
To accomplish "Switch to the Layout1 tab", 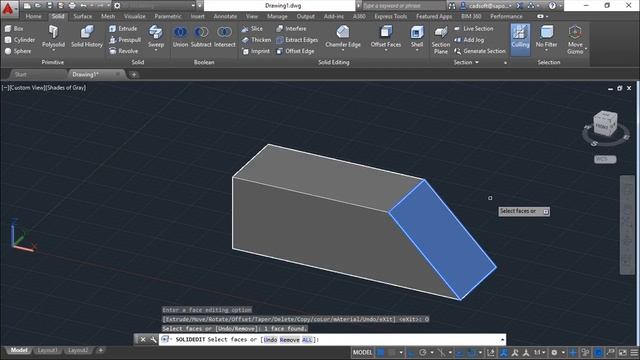I will tap(47, 350).
